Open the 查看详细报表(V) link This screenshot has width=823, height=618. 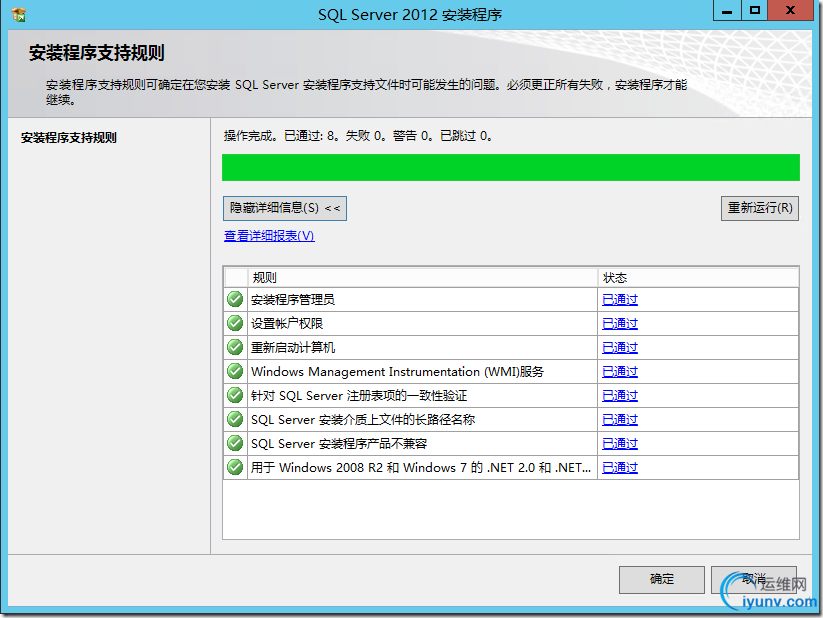(269, 236)
